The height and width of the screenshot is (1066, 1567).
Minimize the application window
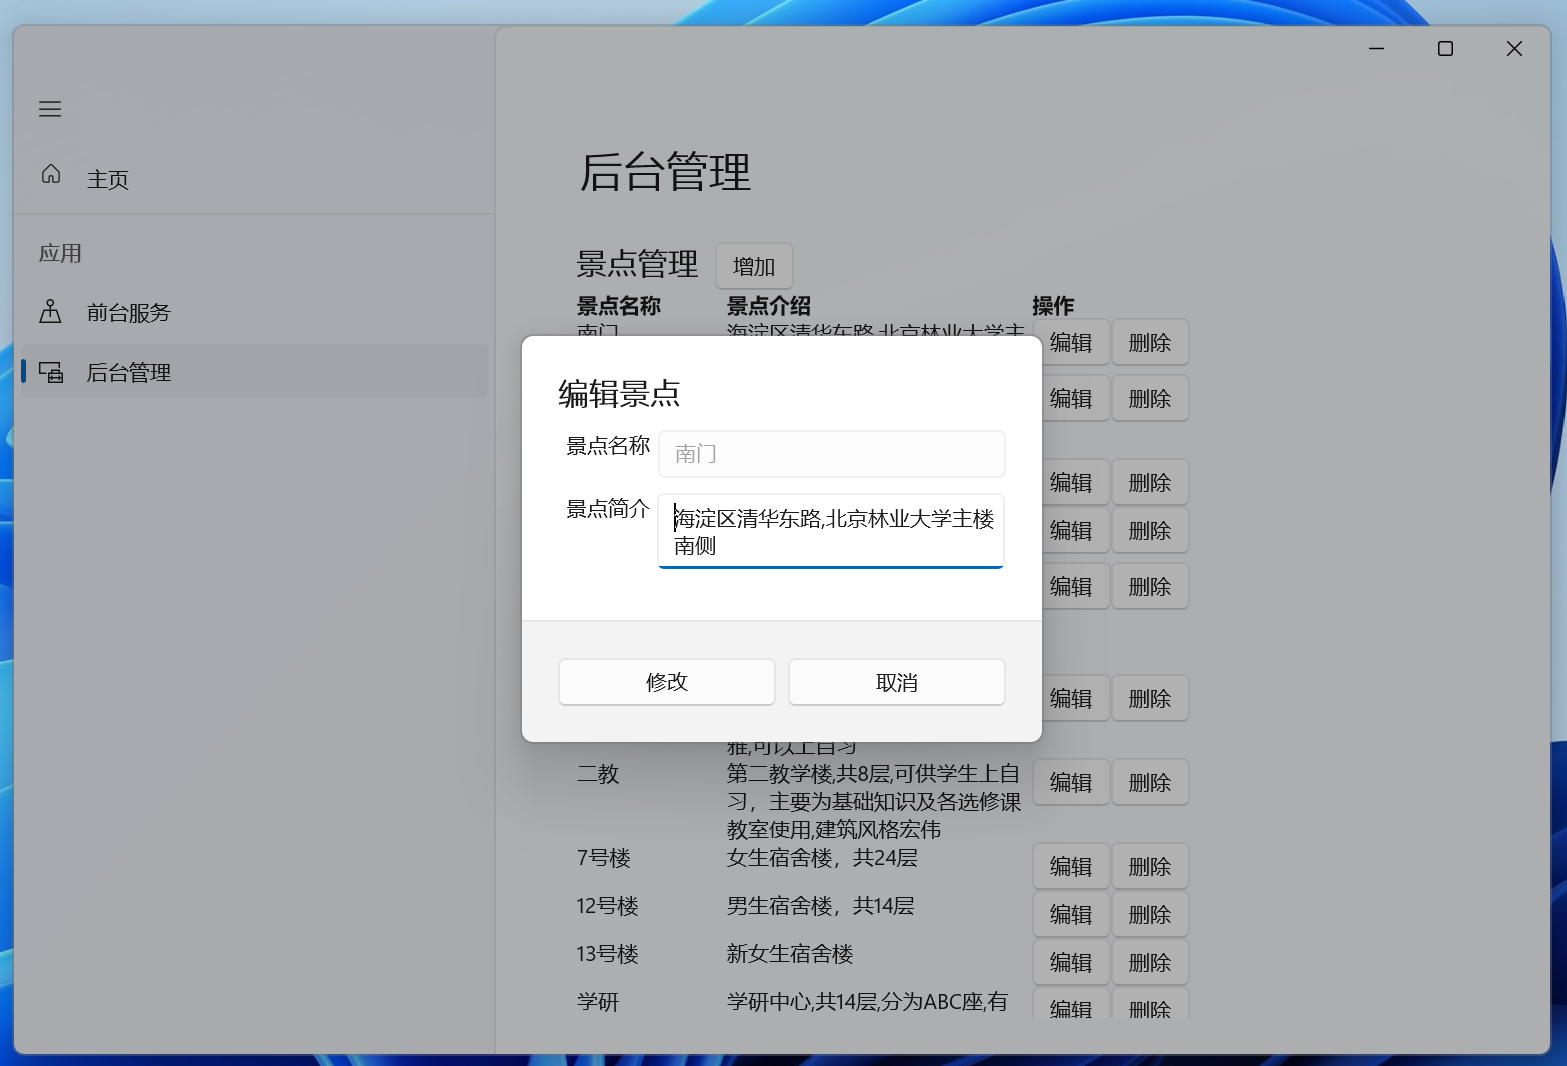(1377, 49)
